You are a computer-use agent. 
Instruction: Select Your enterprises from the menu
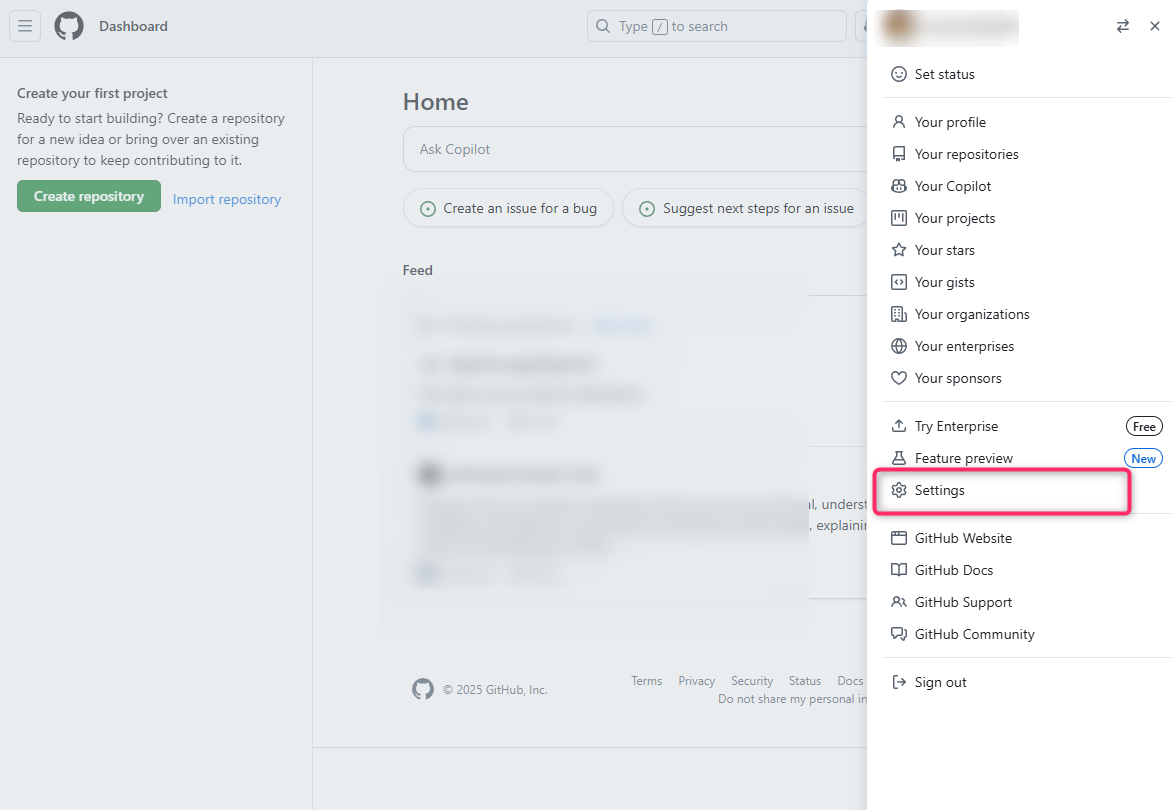click(x=1026, y=346)
